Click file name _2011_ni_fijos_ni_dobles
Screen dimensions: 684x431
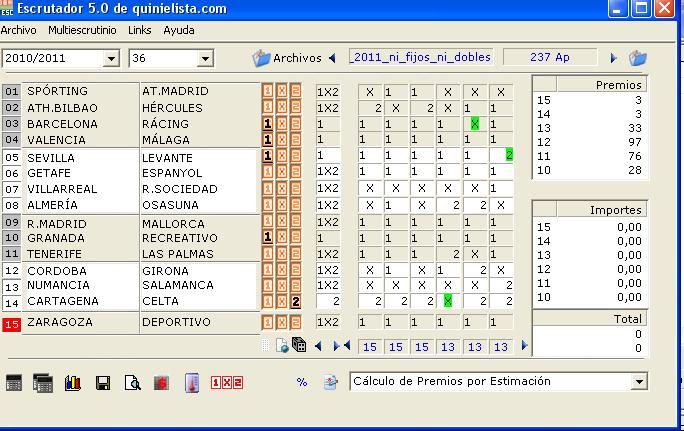tap(421, 57)
